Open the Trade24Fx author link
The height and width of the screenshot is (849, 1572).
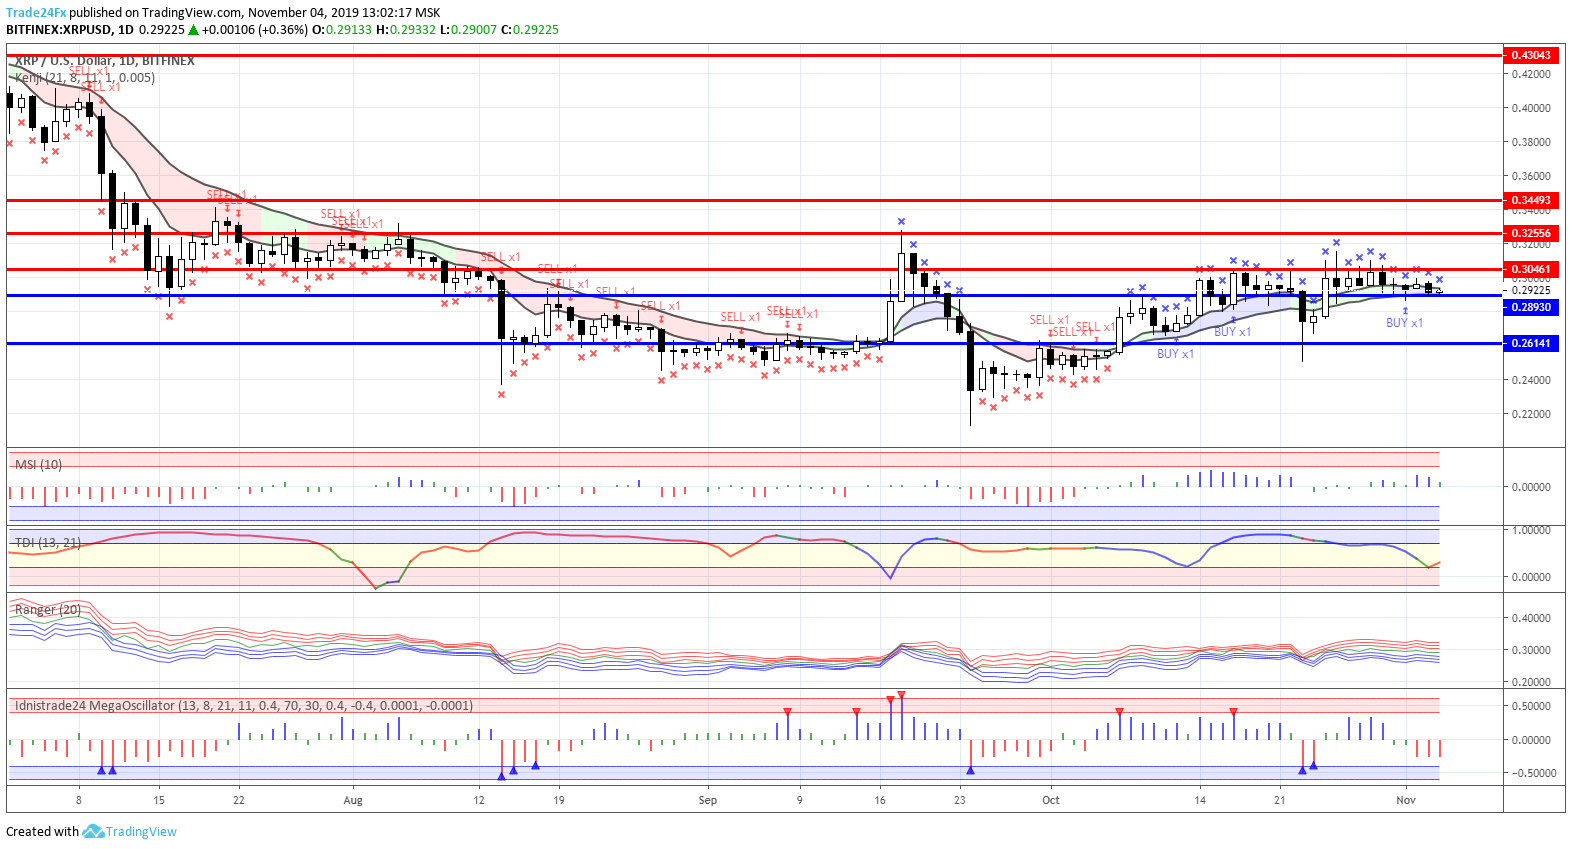pos(36,13)
